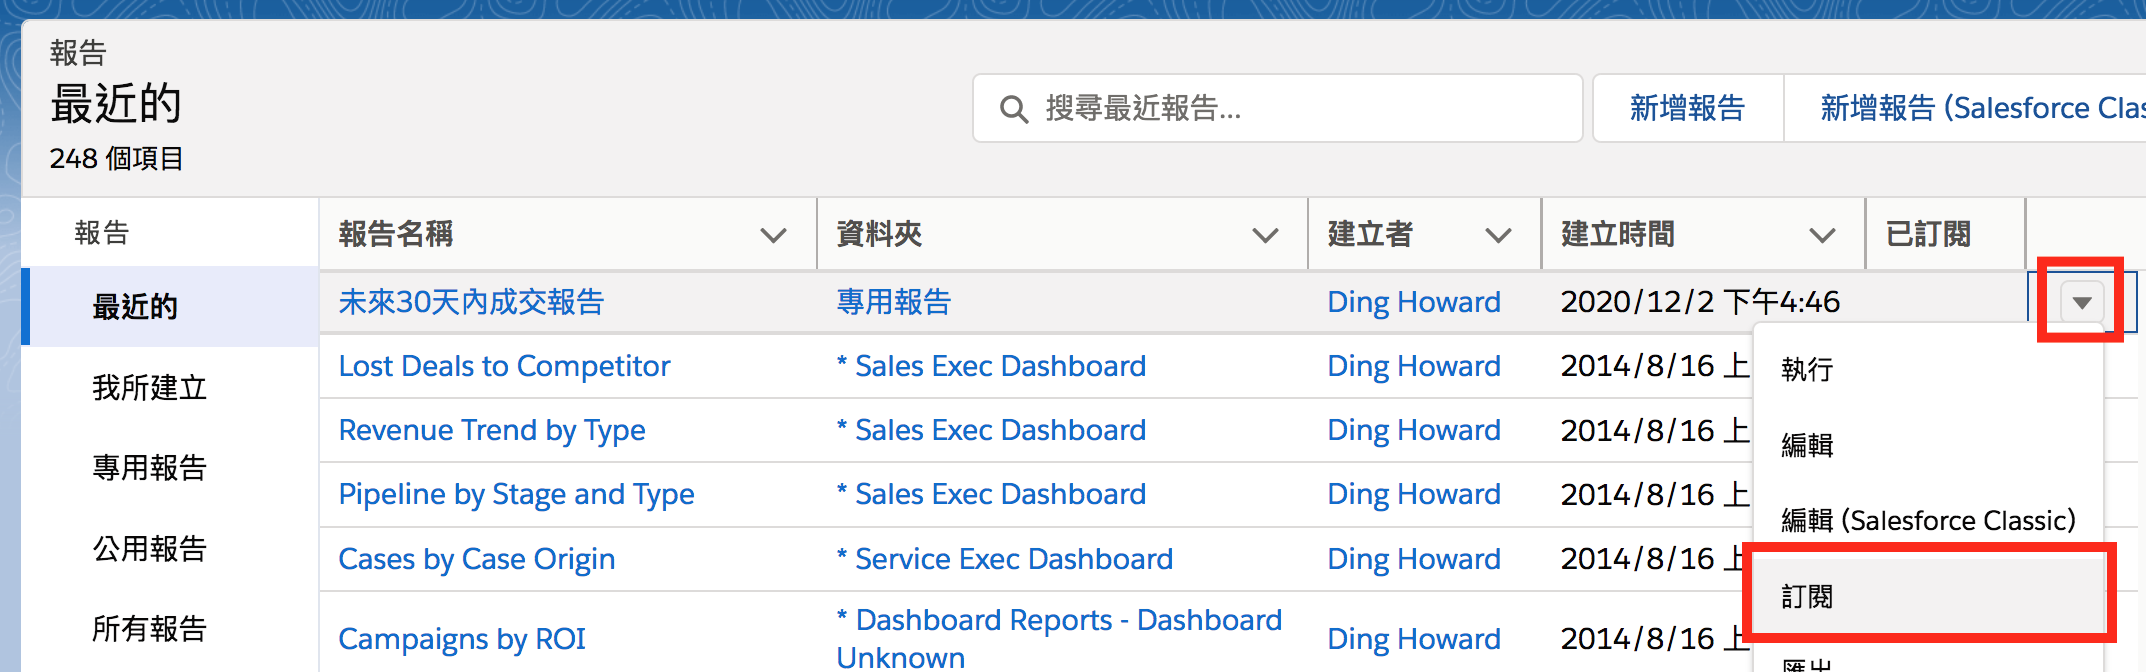Select 編輯 from the action menu
Screen dimensions: 2146x672
pos(1806,445)
